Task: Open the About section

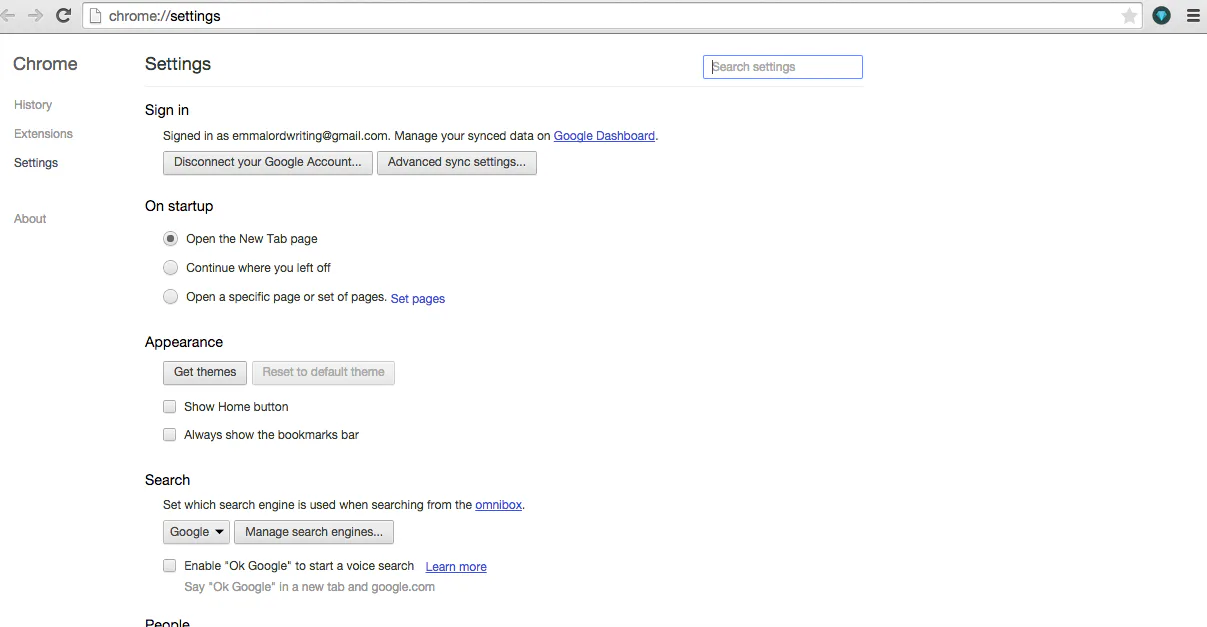Action: (x=30, y=218)
